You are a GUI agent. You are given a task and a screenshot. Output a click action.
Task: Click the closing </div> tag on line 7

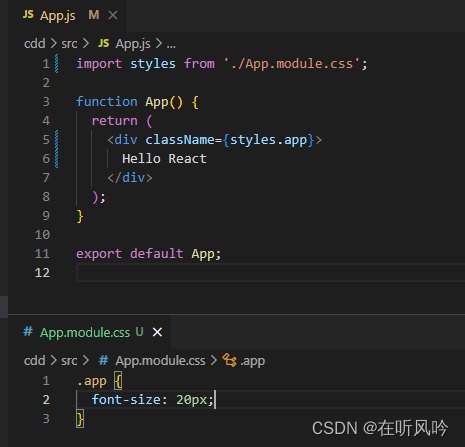click(130, 178)
